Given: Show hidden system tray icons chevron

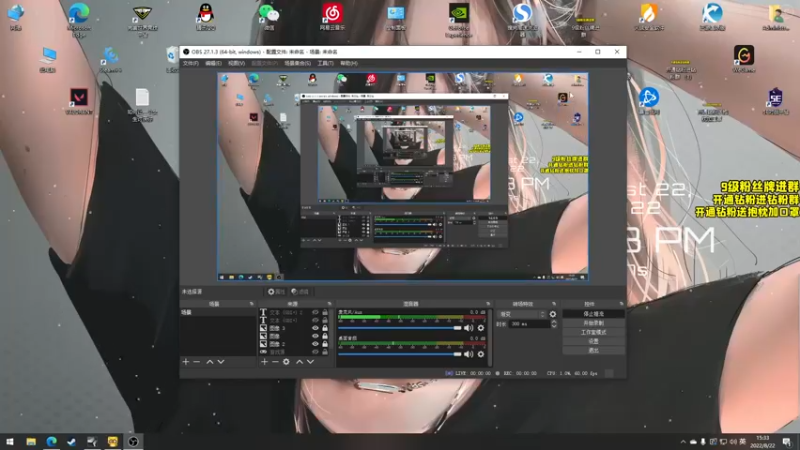Looking at the screenshot, I should 683,442.
